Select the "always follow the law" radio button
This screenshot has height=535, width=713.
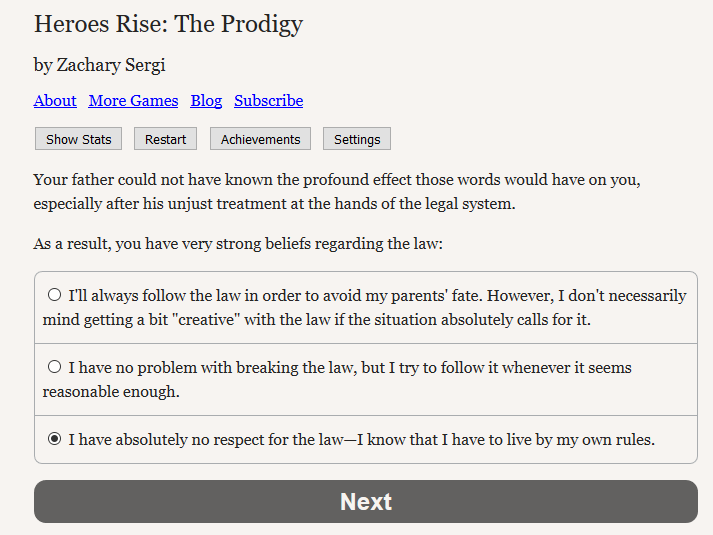(55, 295)
